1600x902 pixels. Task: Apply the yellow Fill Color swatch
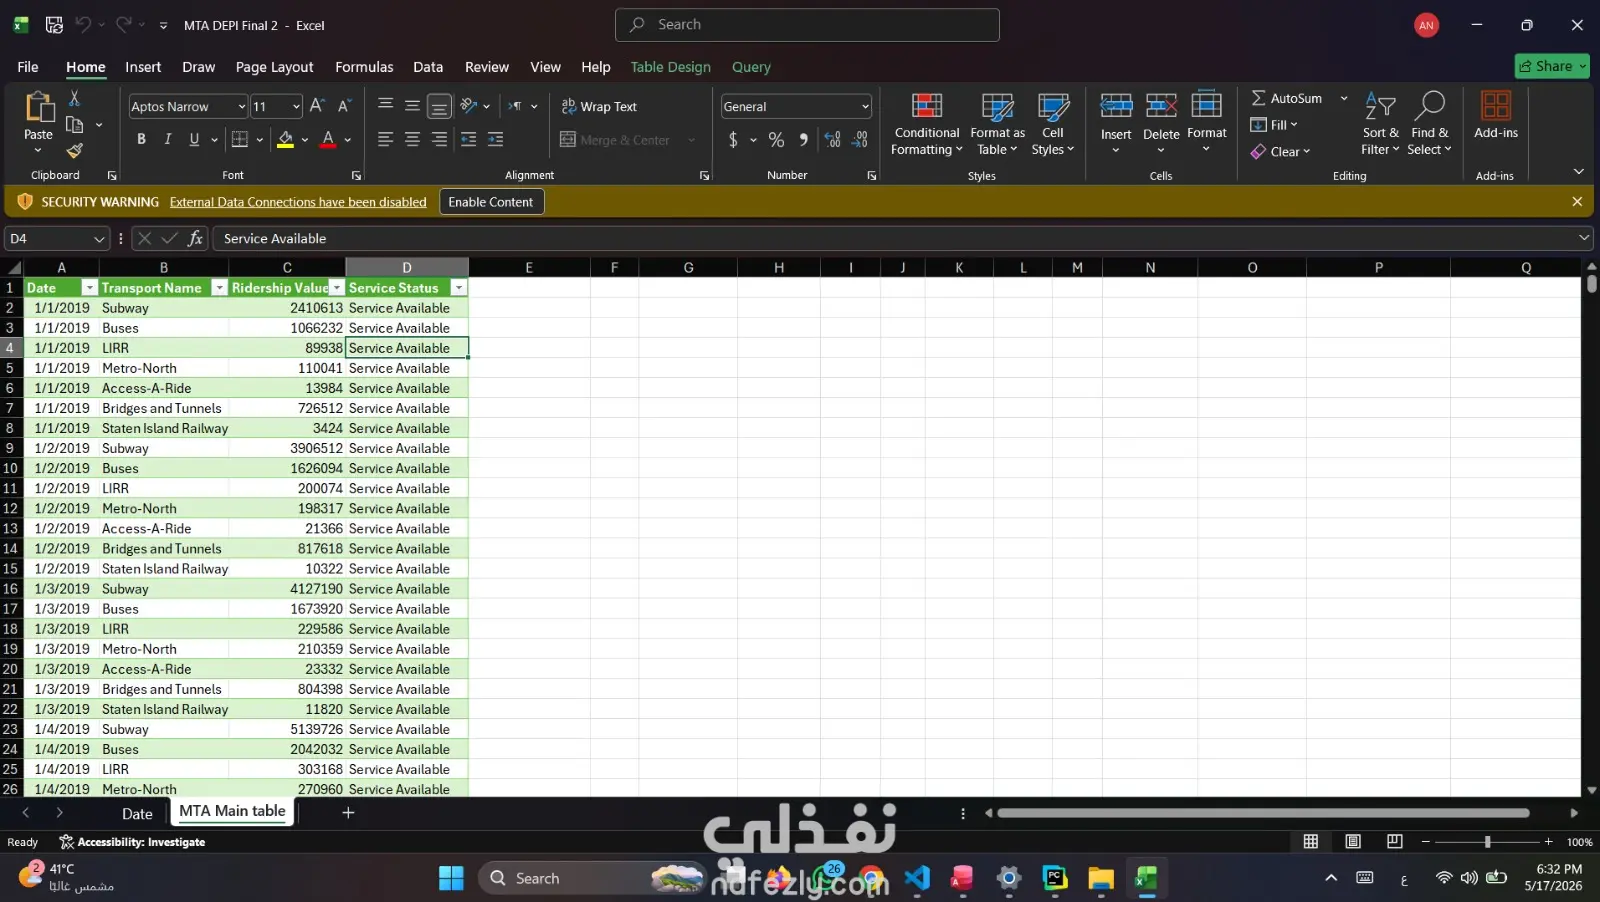pos(286,140)
